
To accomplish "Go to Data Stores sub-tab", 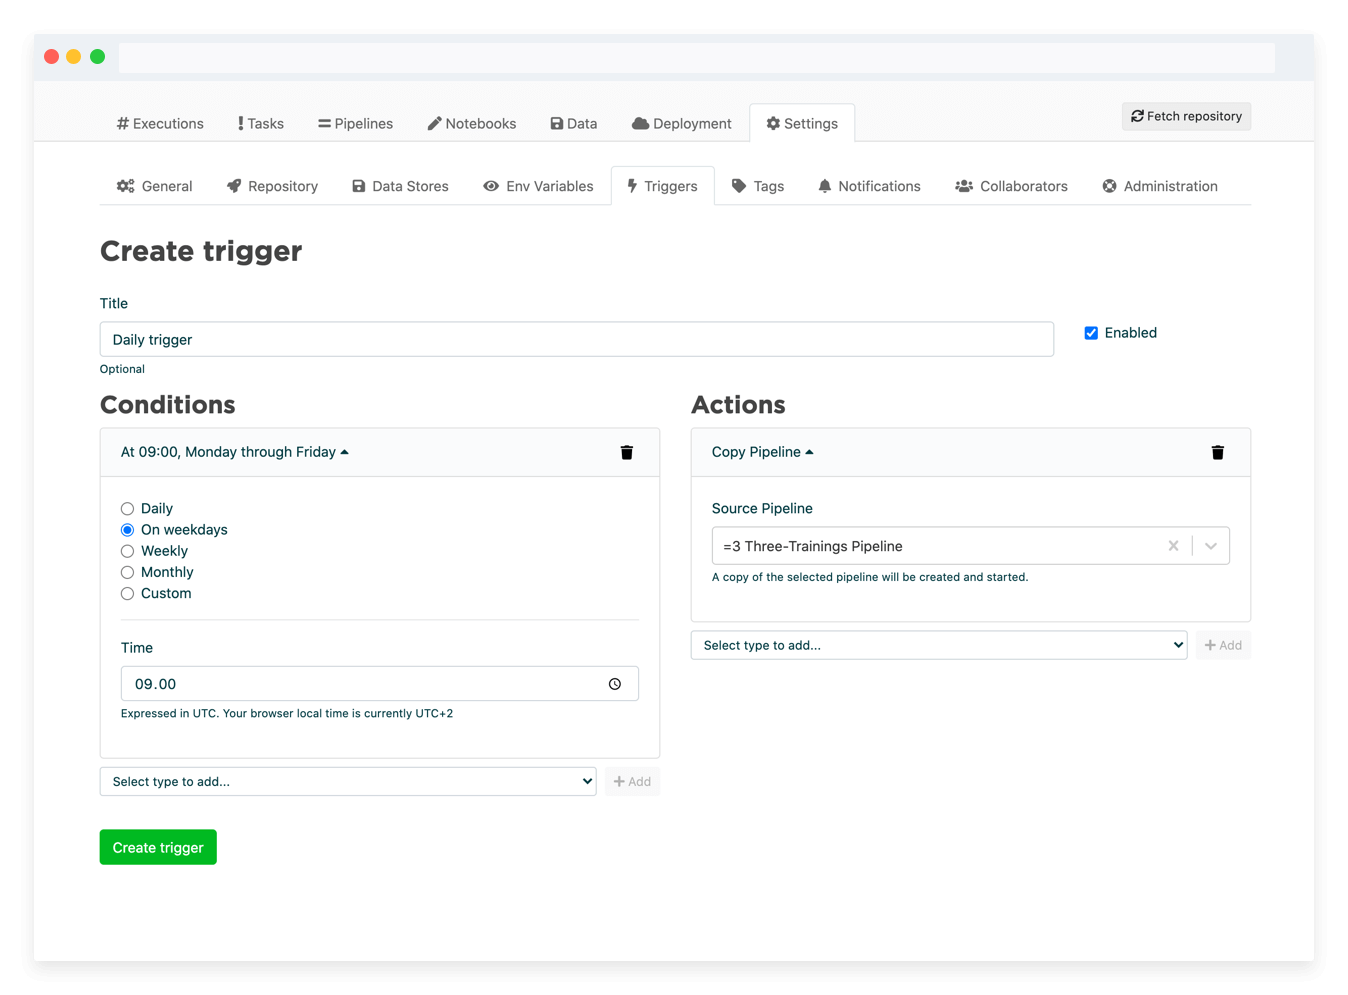I will (x=400, y=186).
